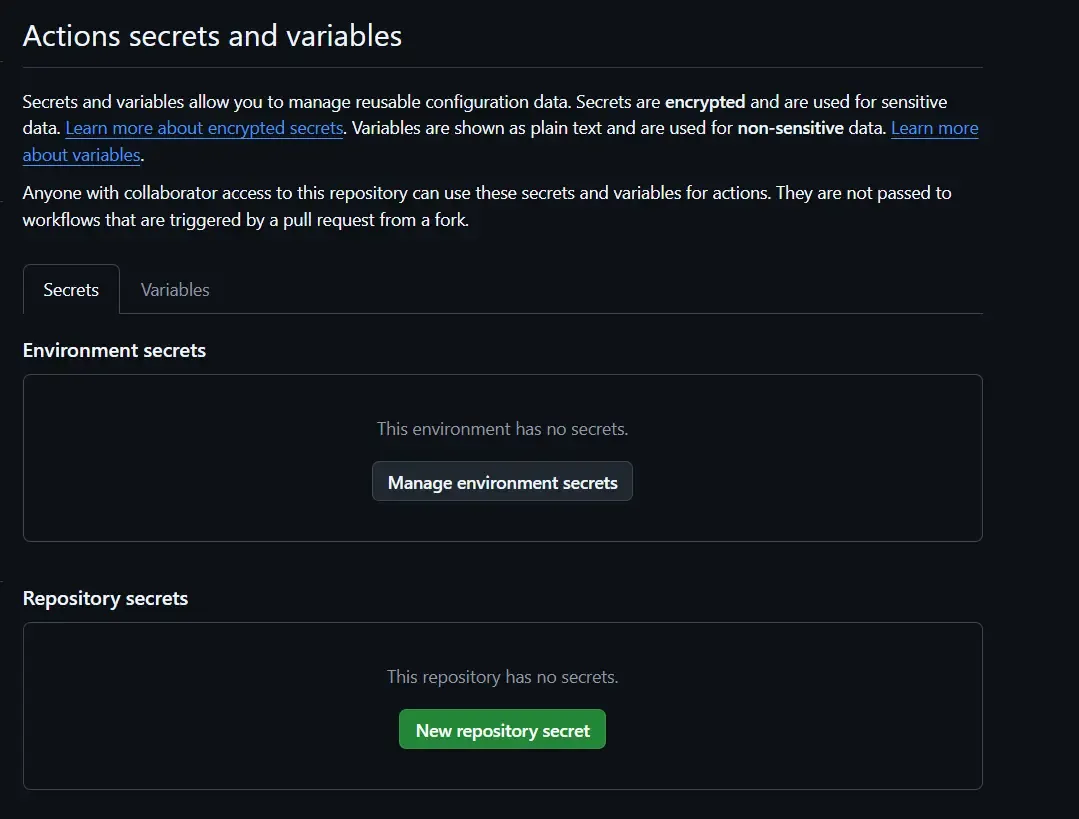Click Manage environment secrets button
Image resolution: width=1079 pixels, height=819 pixels.
point(502,482)
